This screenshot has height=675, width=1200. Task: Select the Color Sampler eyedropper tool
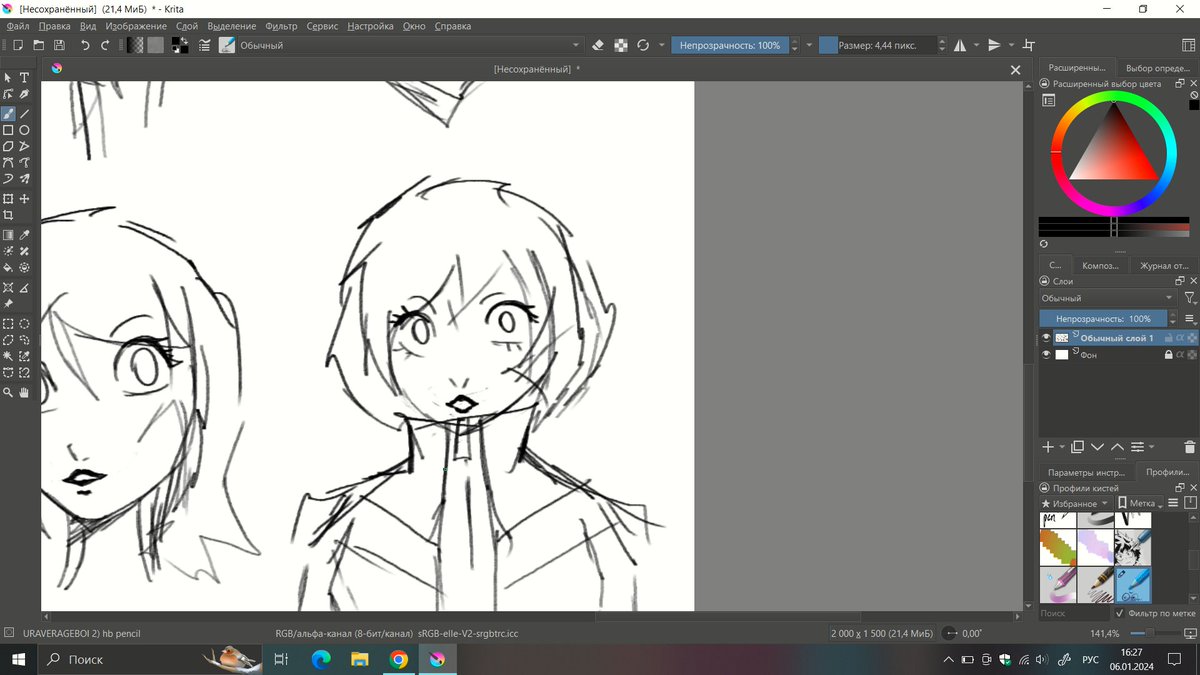click(x=24, y=235)
